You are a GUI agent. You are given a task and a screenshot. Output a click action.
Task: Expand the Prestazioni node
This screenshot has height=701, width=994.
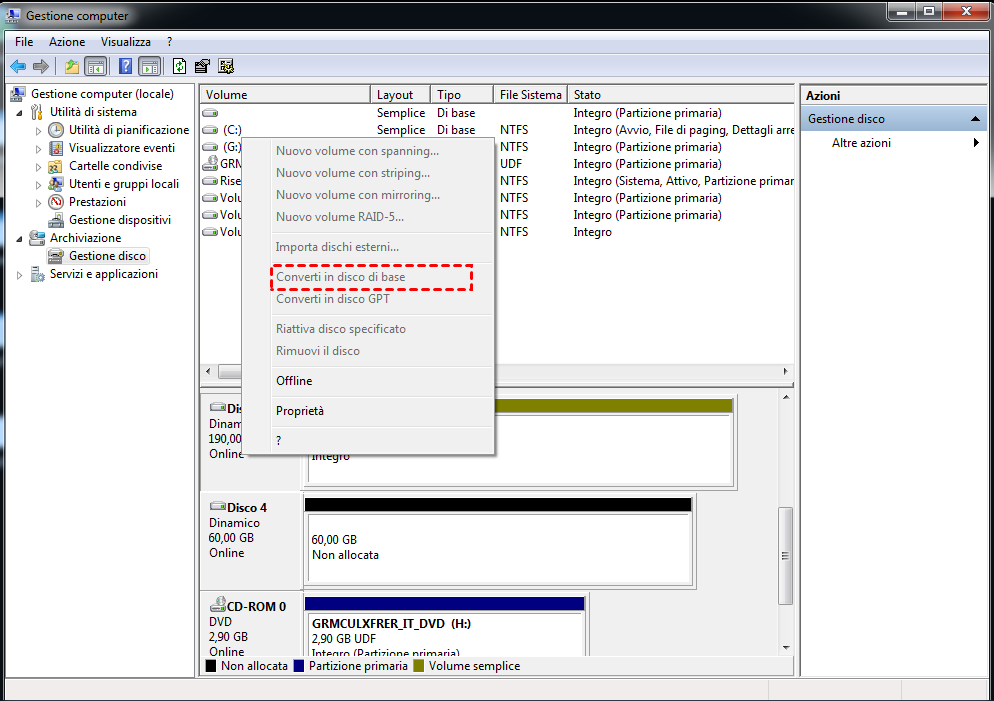[x=38, y=203]
